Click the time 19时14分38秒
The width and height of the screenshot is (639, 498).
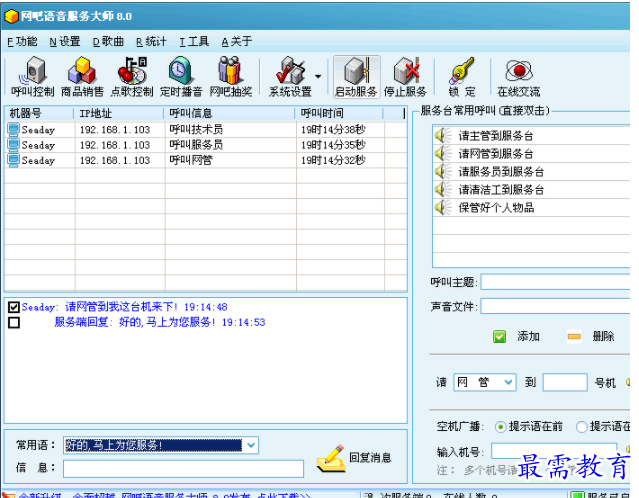click(x=333, y=130)
